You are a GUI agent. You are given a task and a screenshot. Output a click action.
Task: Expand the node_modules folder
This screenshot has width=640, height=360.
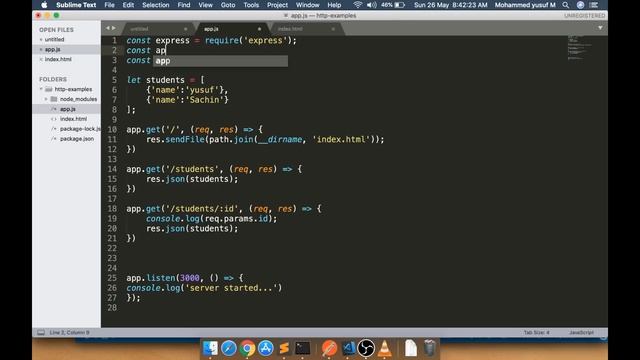point(46,99)
